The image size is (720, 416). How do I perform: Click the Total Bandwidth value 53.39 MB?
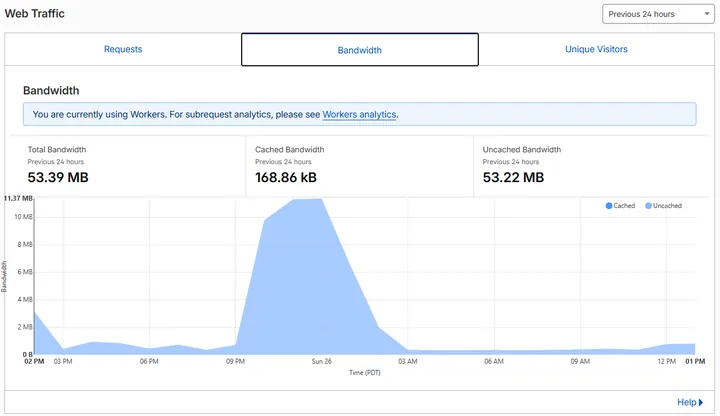[x=58, y=177]
